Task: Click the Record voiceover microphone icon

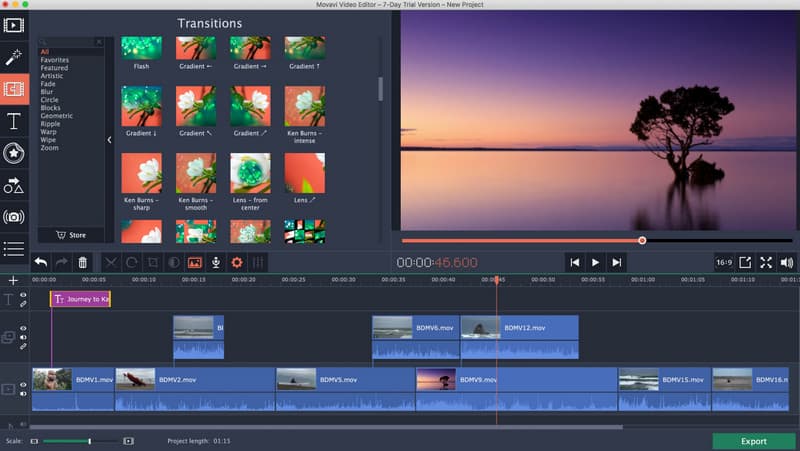Action: (216, 262)
